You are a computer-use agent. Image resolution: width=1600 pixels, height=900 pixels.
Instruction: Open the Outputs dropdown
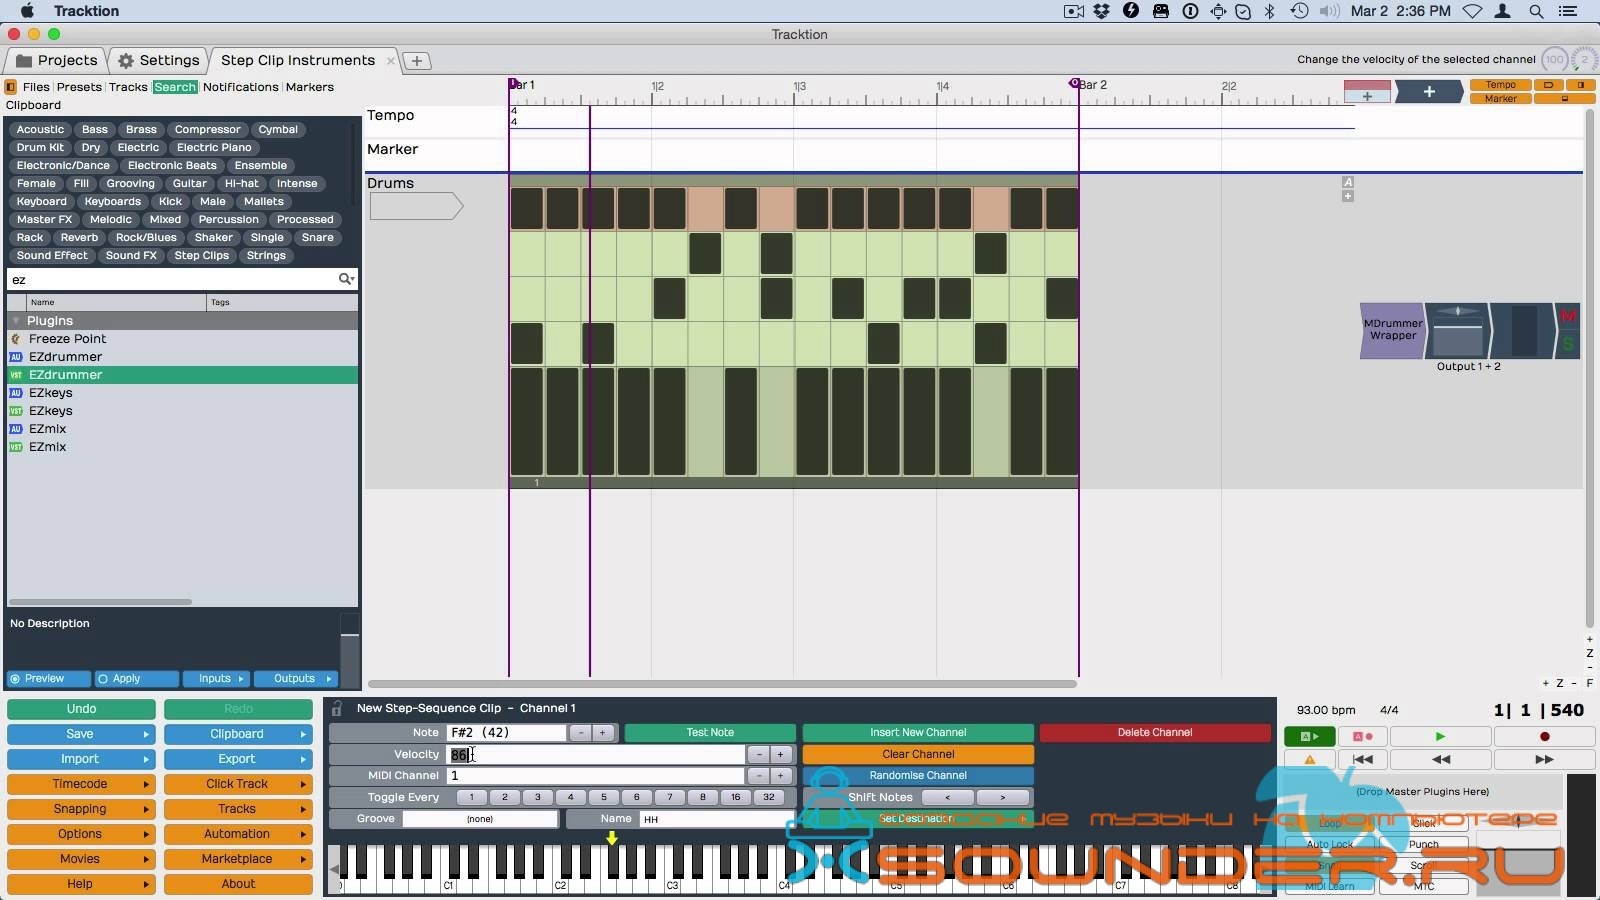(x=296, y=679)
